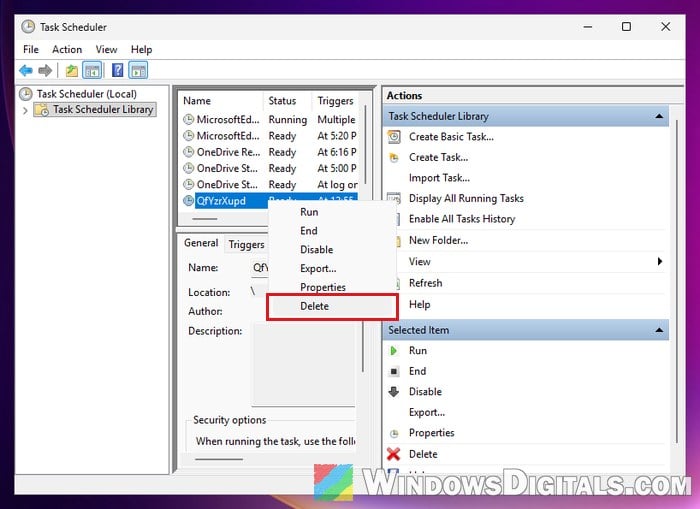The width and height of the screenshot is (700, 509).
Task: Select the task triggered At 5:20 P
Action: (x=270, y=136)
